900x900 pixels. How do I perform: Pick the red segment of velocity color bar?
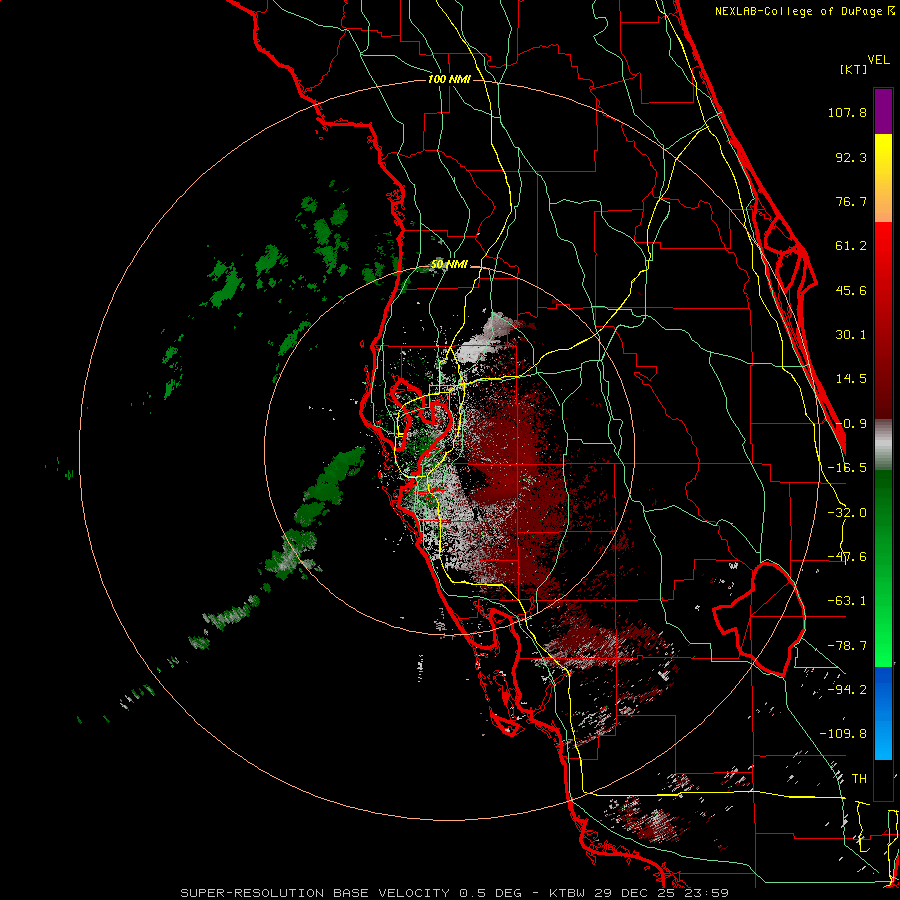883,320
